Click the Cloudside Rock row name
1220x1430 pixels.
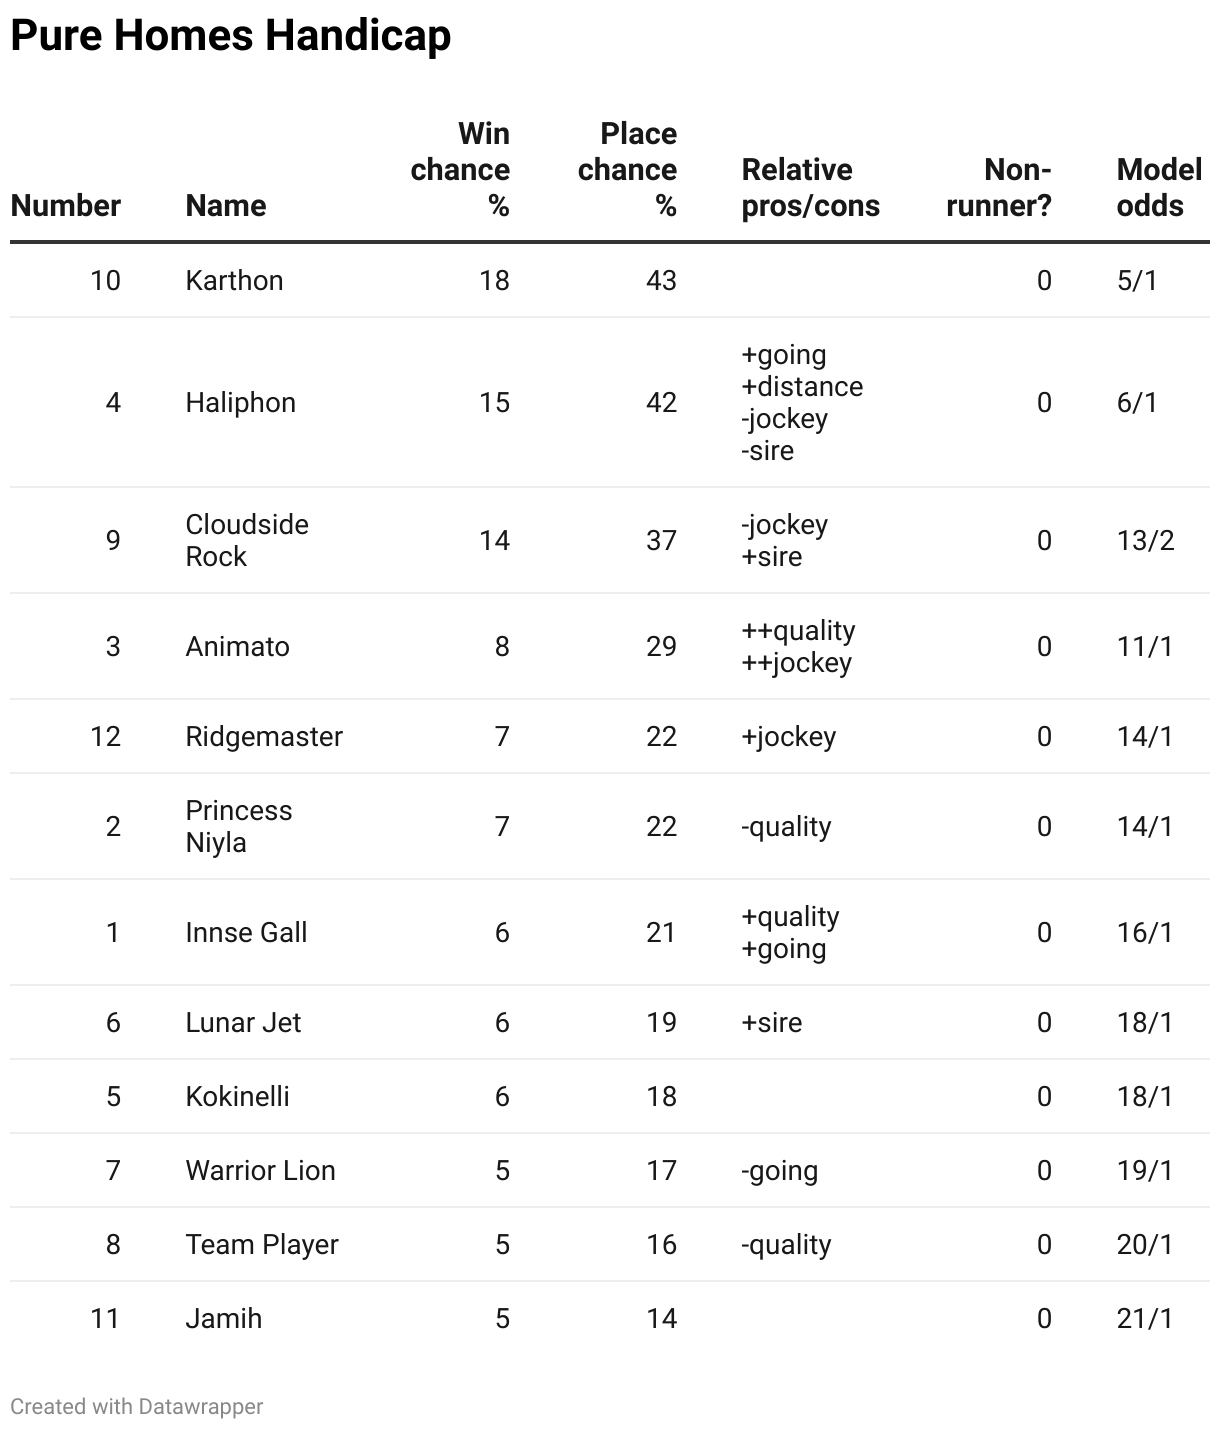(246, 540)
